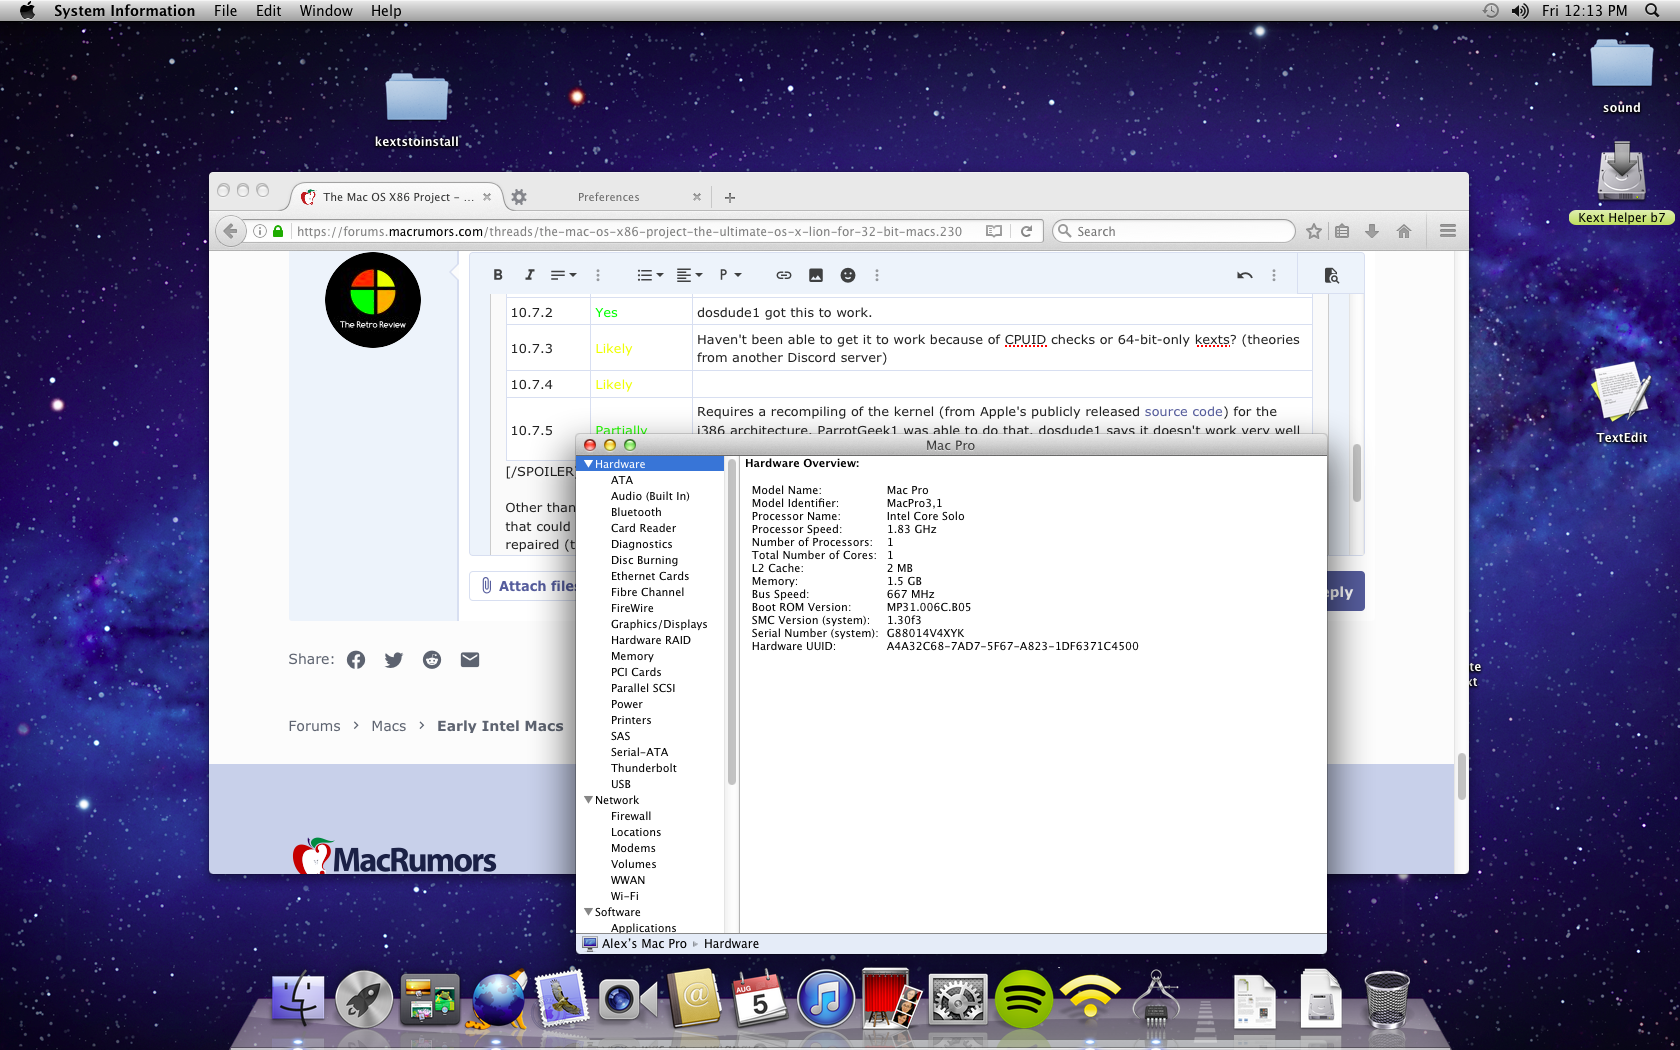
Task: Toggle bold formatting in the forum editor
Action: pos(498,275)
